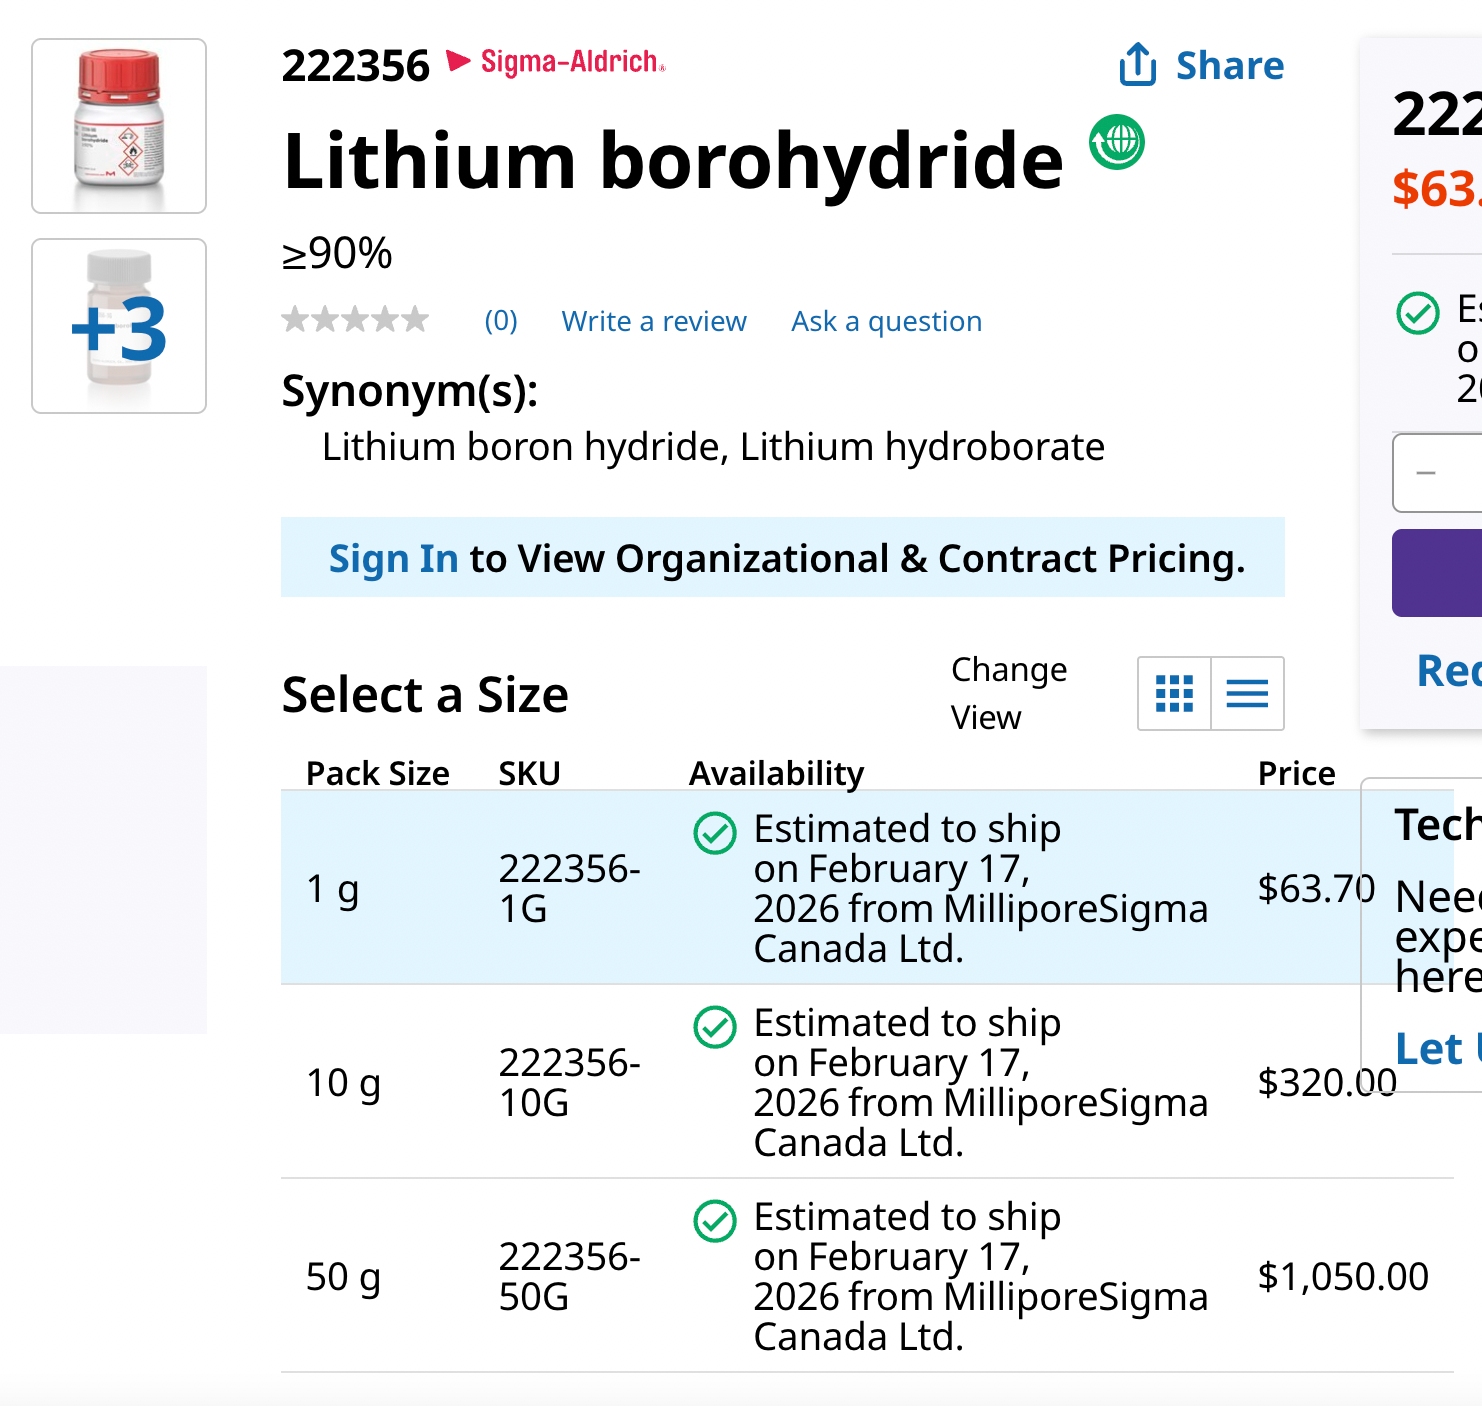Open the +3 more images thumbnail

tap(119, 326)
